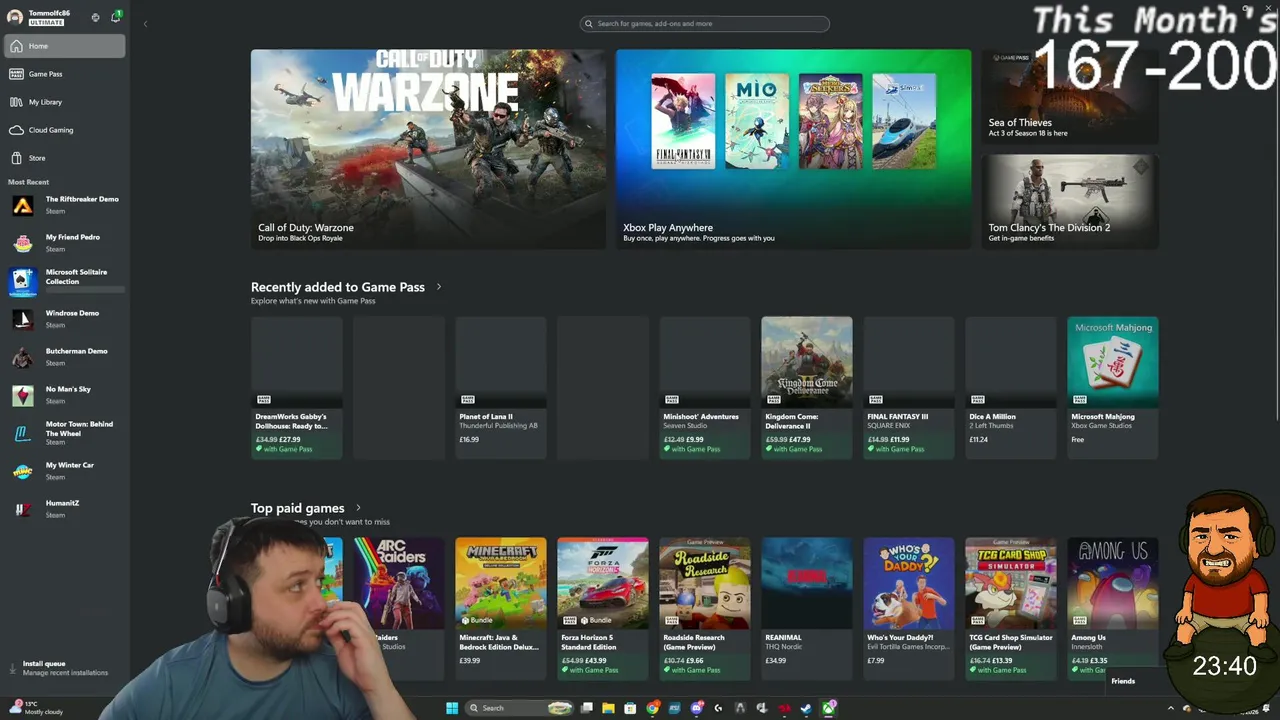Click the 'Thunderful Publishing AB' publisher text
This screenshot has width=1280, height=720.
[498, 426]
